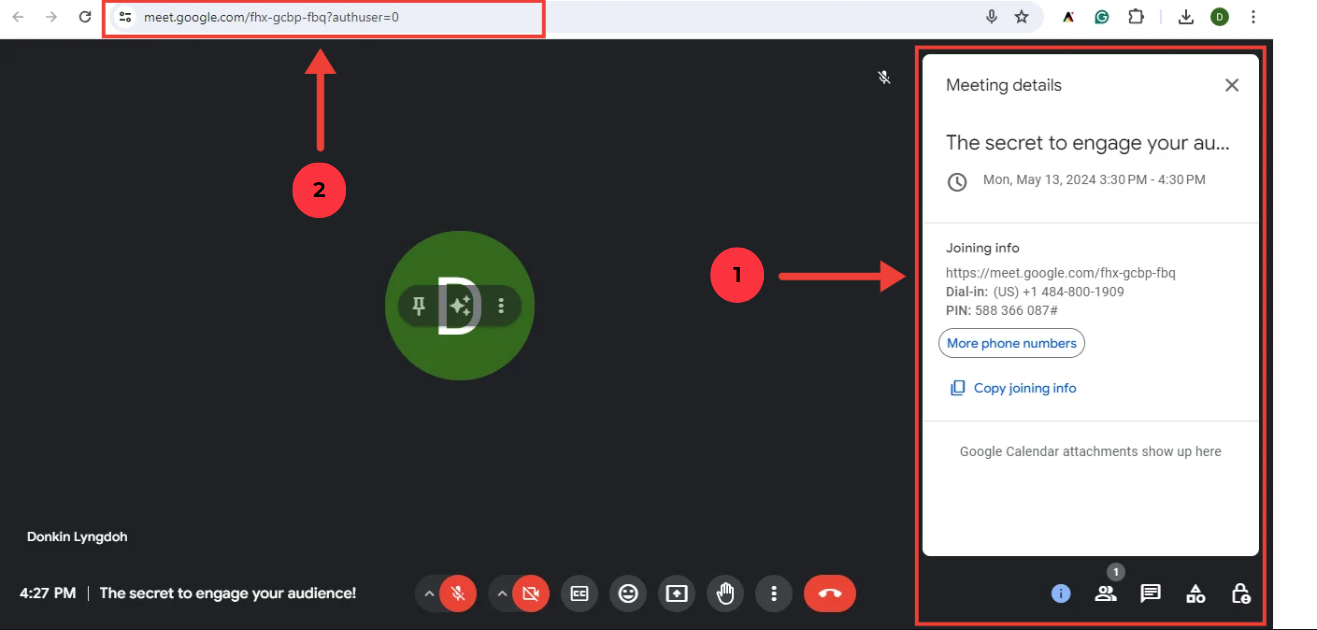Pin the participant tile with pin icon
Viewport: 1317px width, 630px height.
coord(419,306)
